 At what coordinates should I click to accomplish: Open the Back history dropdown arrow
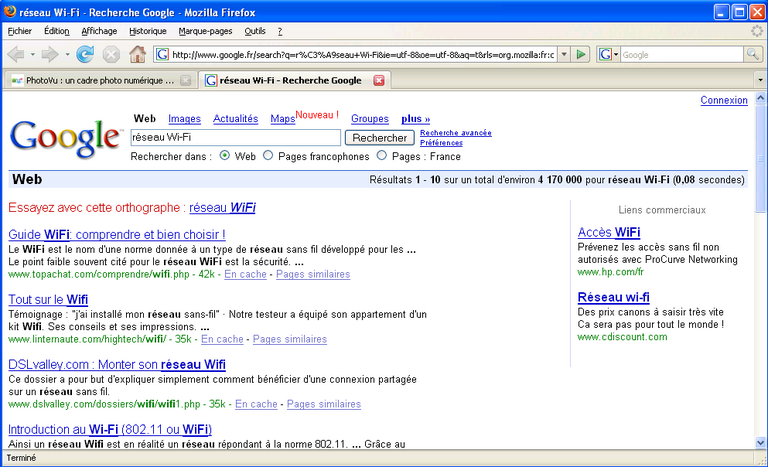pos(32,54)
